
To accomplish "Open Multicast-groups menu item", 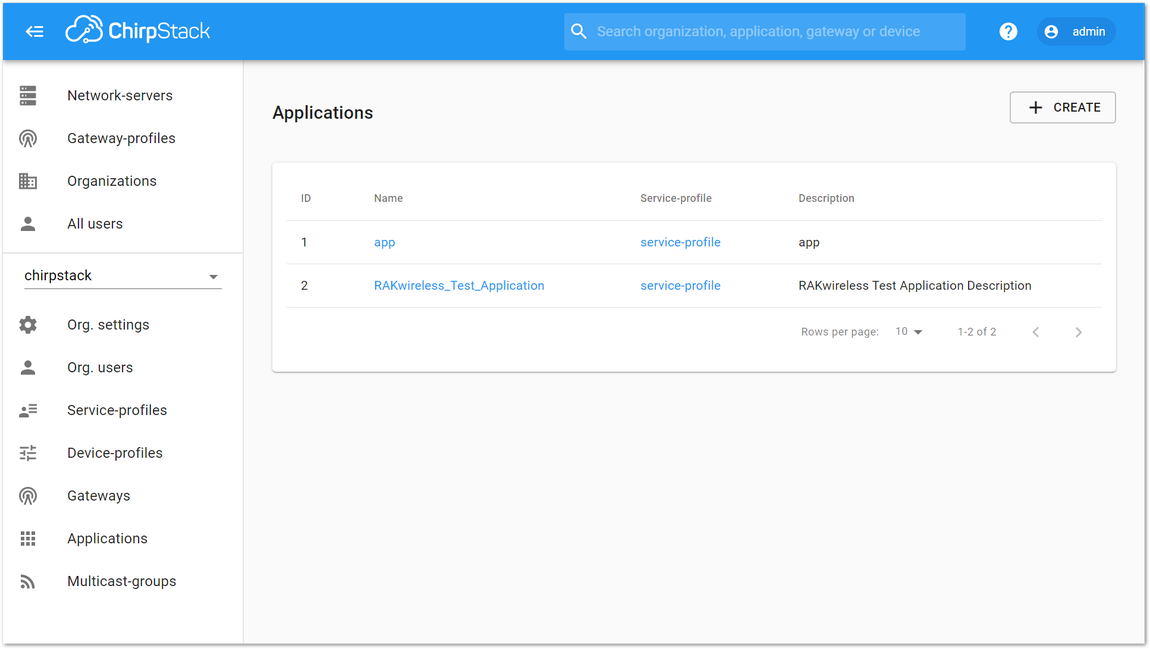I will coord(122,582).
